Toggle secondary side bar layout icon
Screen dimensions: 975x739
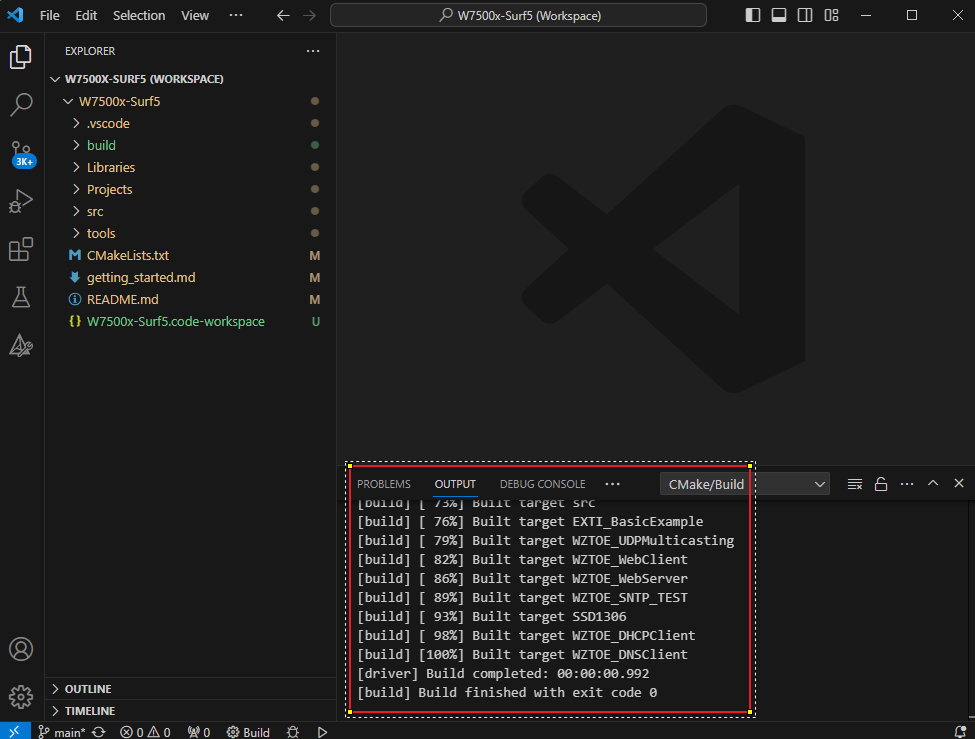(805, 16)
